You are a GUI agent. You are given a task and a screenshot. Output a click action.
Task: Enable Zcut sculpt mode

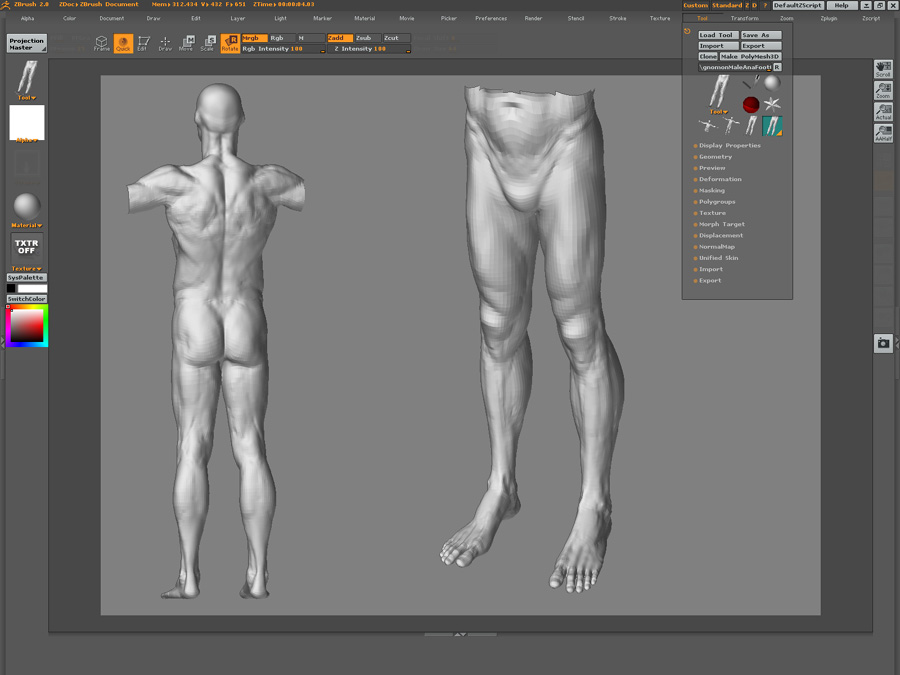tap(396, 38)
